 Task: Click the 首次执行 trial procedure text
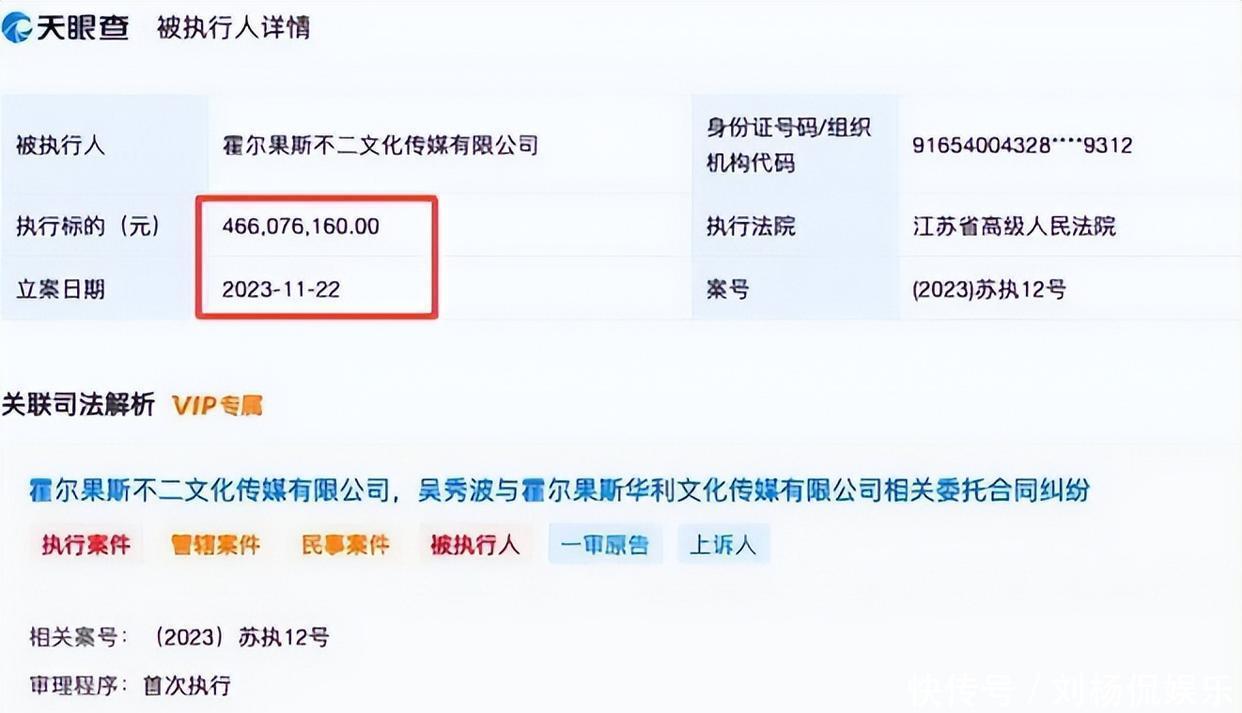pyautogui.click(x=186, y=685)
